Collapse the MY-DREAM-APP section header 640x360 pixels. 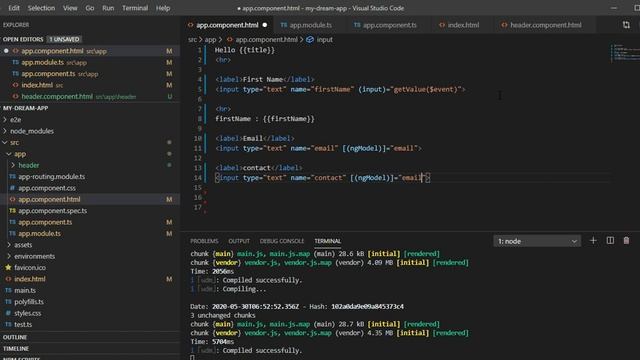click(25, 108)
